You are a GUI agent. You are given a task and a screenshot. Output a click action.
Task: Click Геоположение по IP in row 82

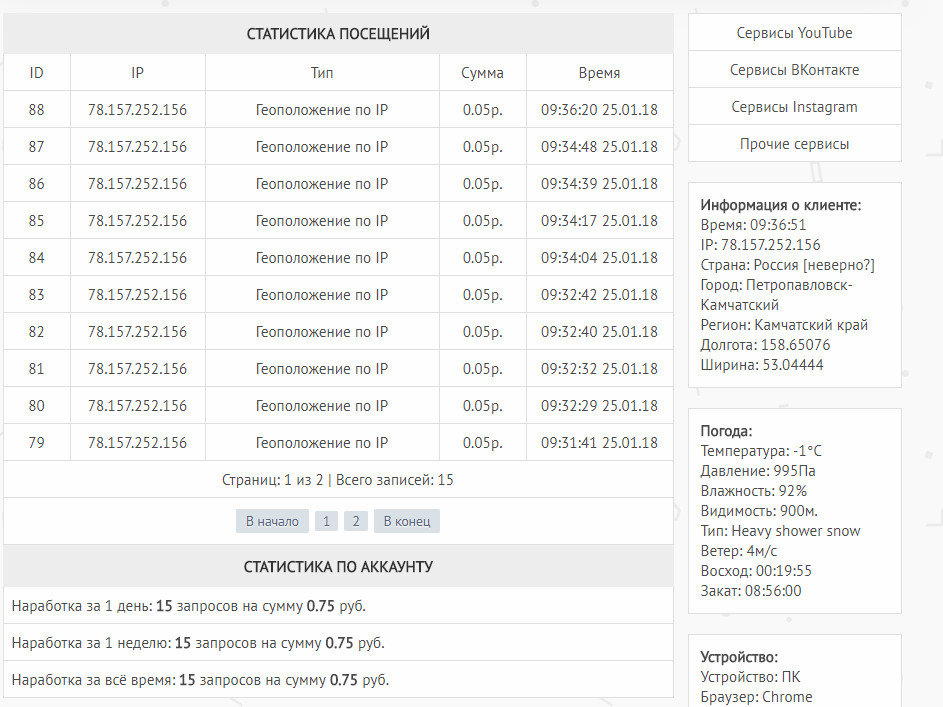(x=322, y=332)
